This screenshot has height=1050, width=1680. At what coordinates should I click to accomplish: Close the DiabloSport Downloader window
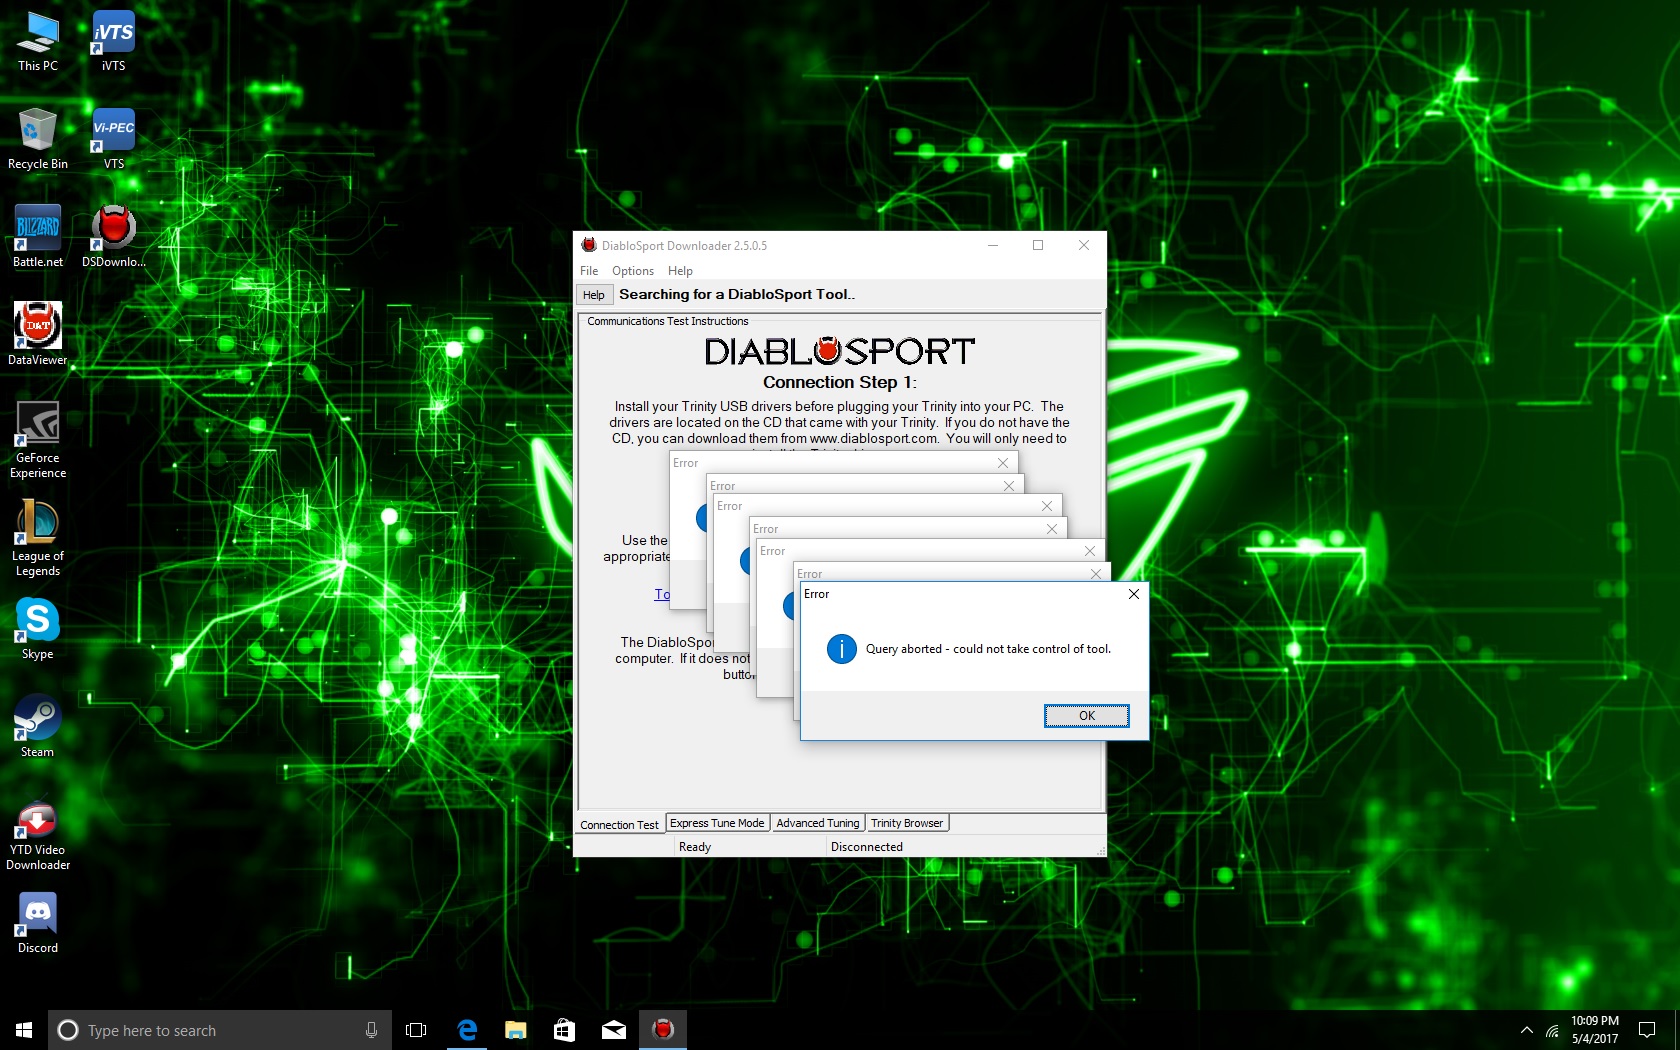(1084, 245)
